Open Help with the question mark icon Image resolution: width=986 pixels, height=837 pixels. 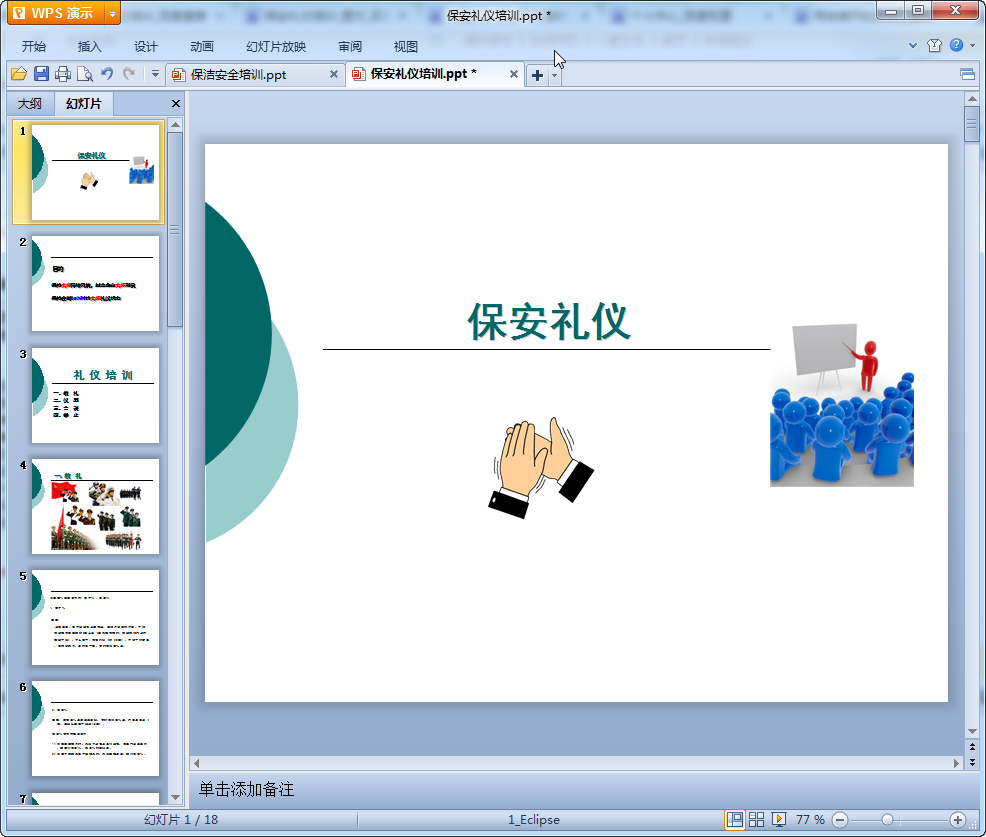[956, 45]
